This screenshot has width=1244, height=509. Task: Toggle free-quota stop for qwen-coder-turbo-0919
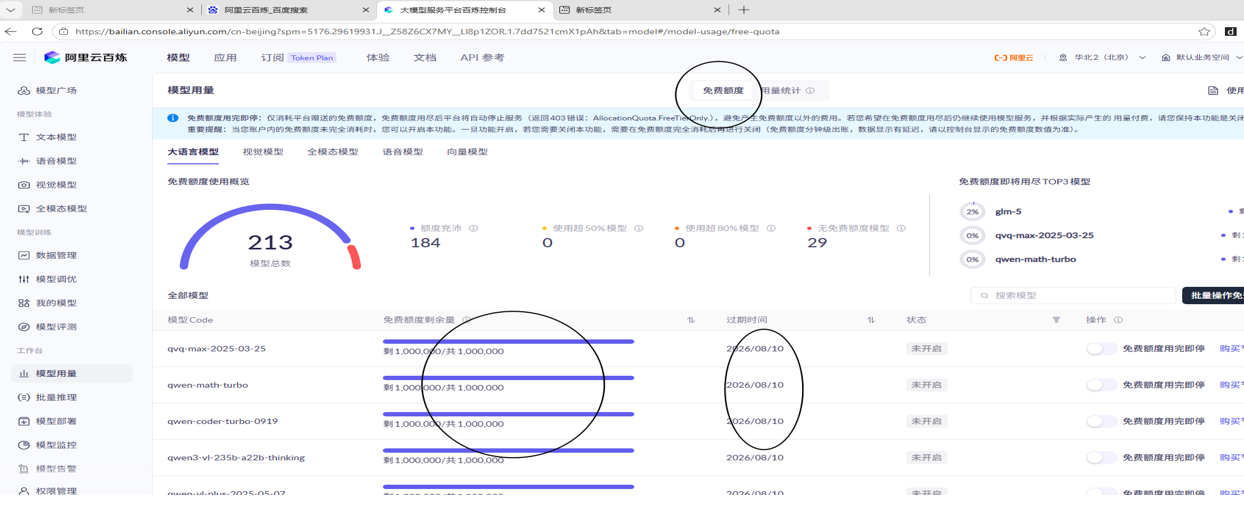[1101, 421]
